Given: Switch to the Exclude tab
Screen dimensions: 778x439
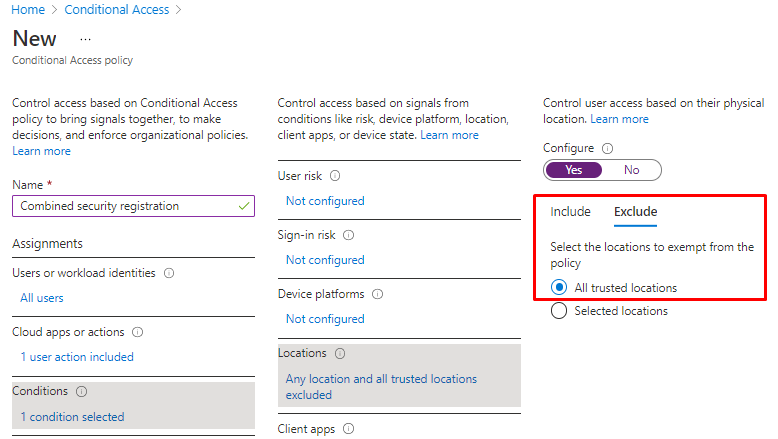Looking at the screenshot, I should coord(635,212).
